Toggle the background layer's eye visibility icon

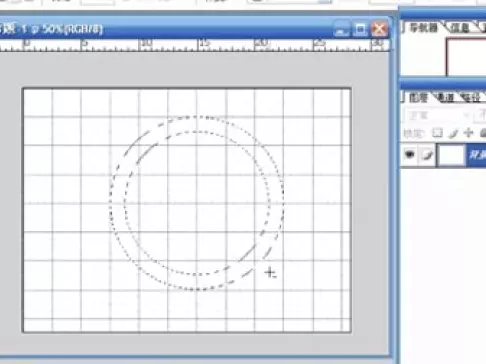409,155
